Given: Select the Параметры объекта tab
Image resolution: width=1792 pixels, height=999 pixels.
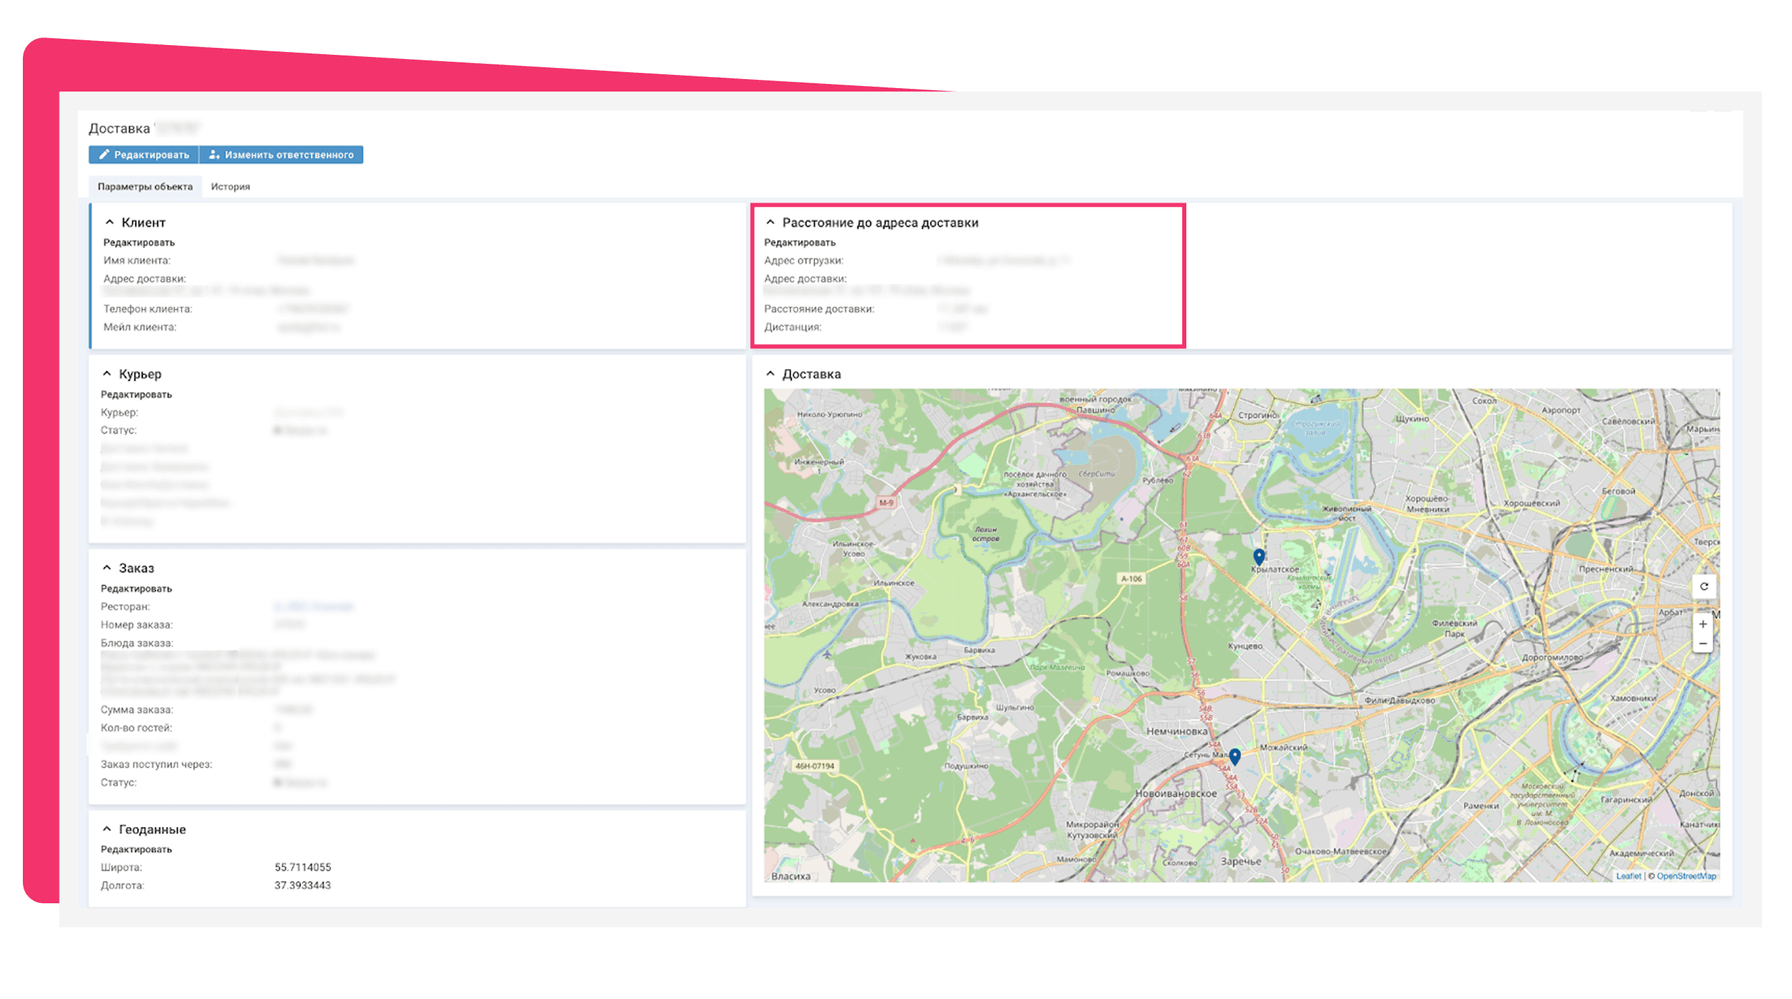Looking at the screenshot, I should click(x=145, y=187).
